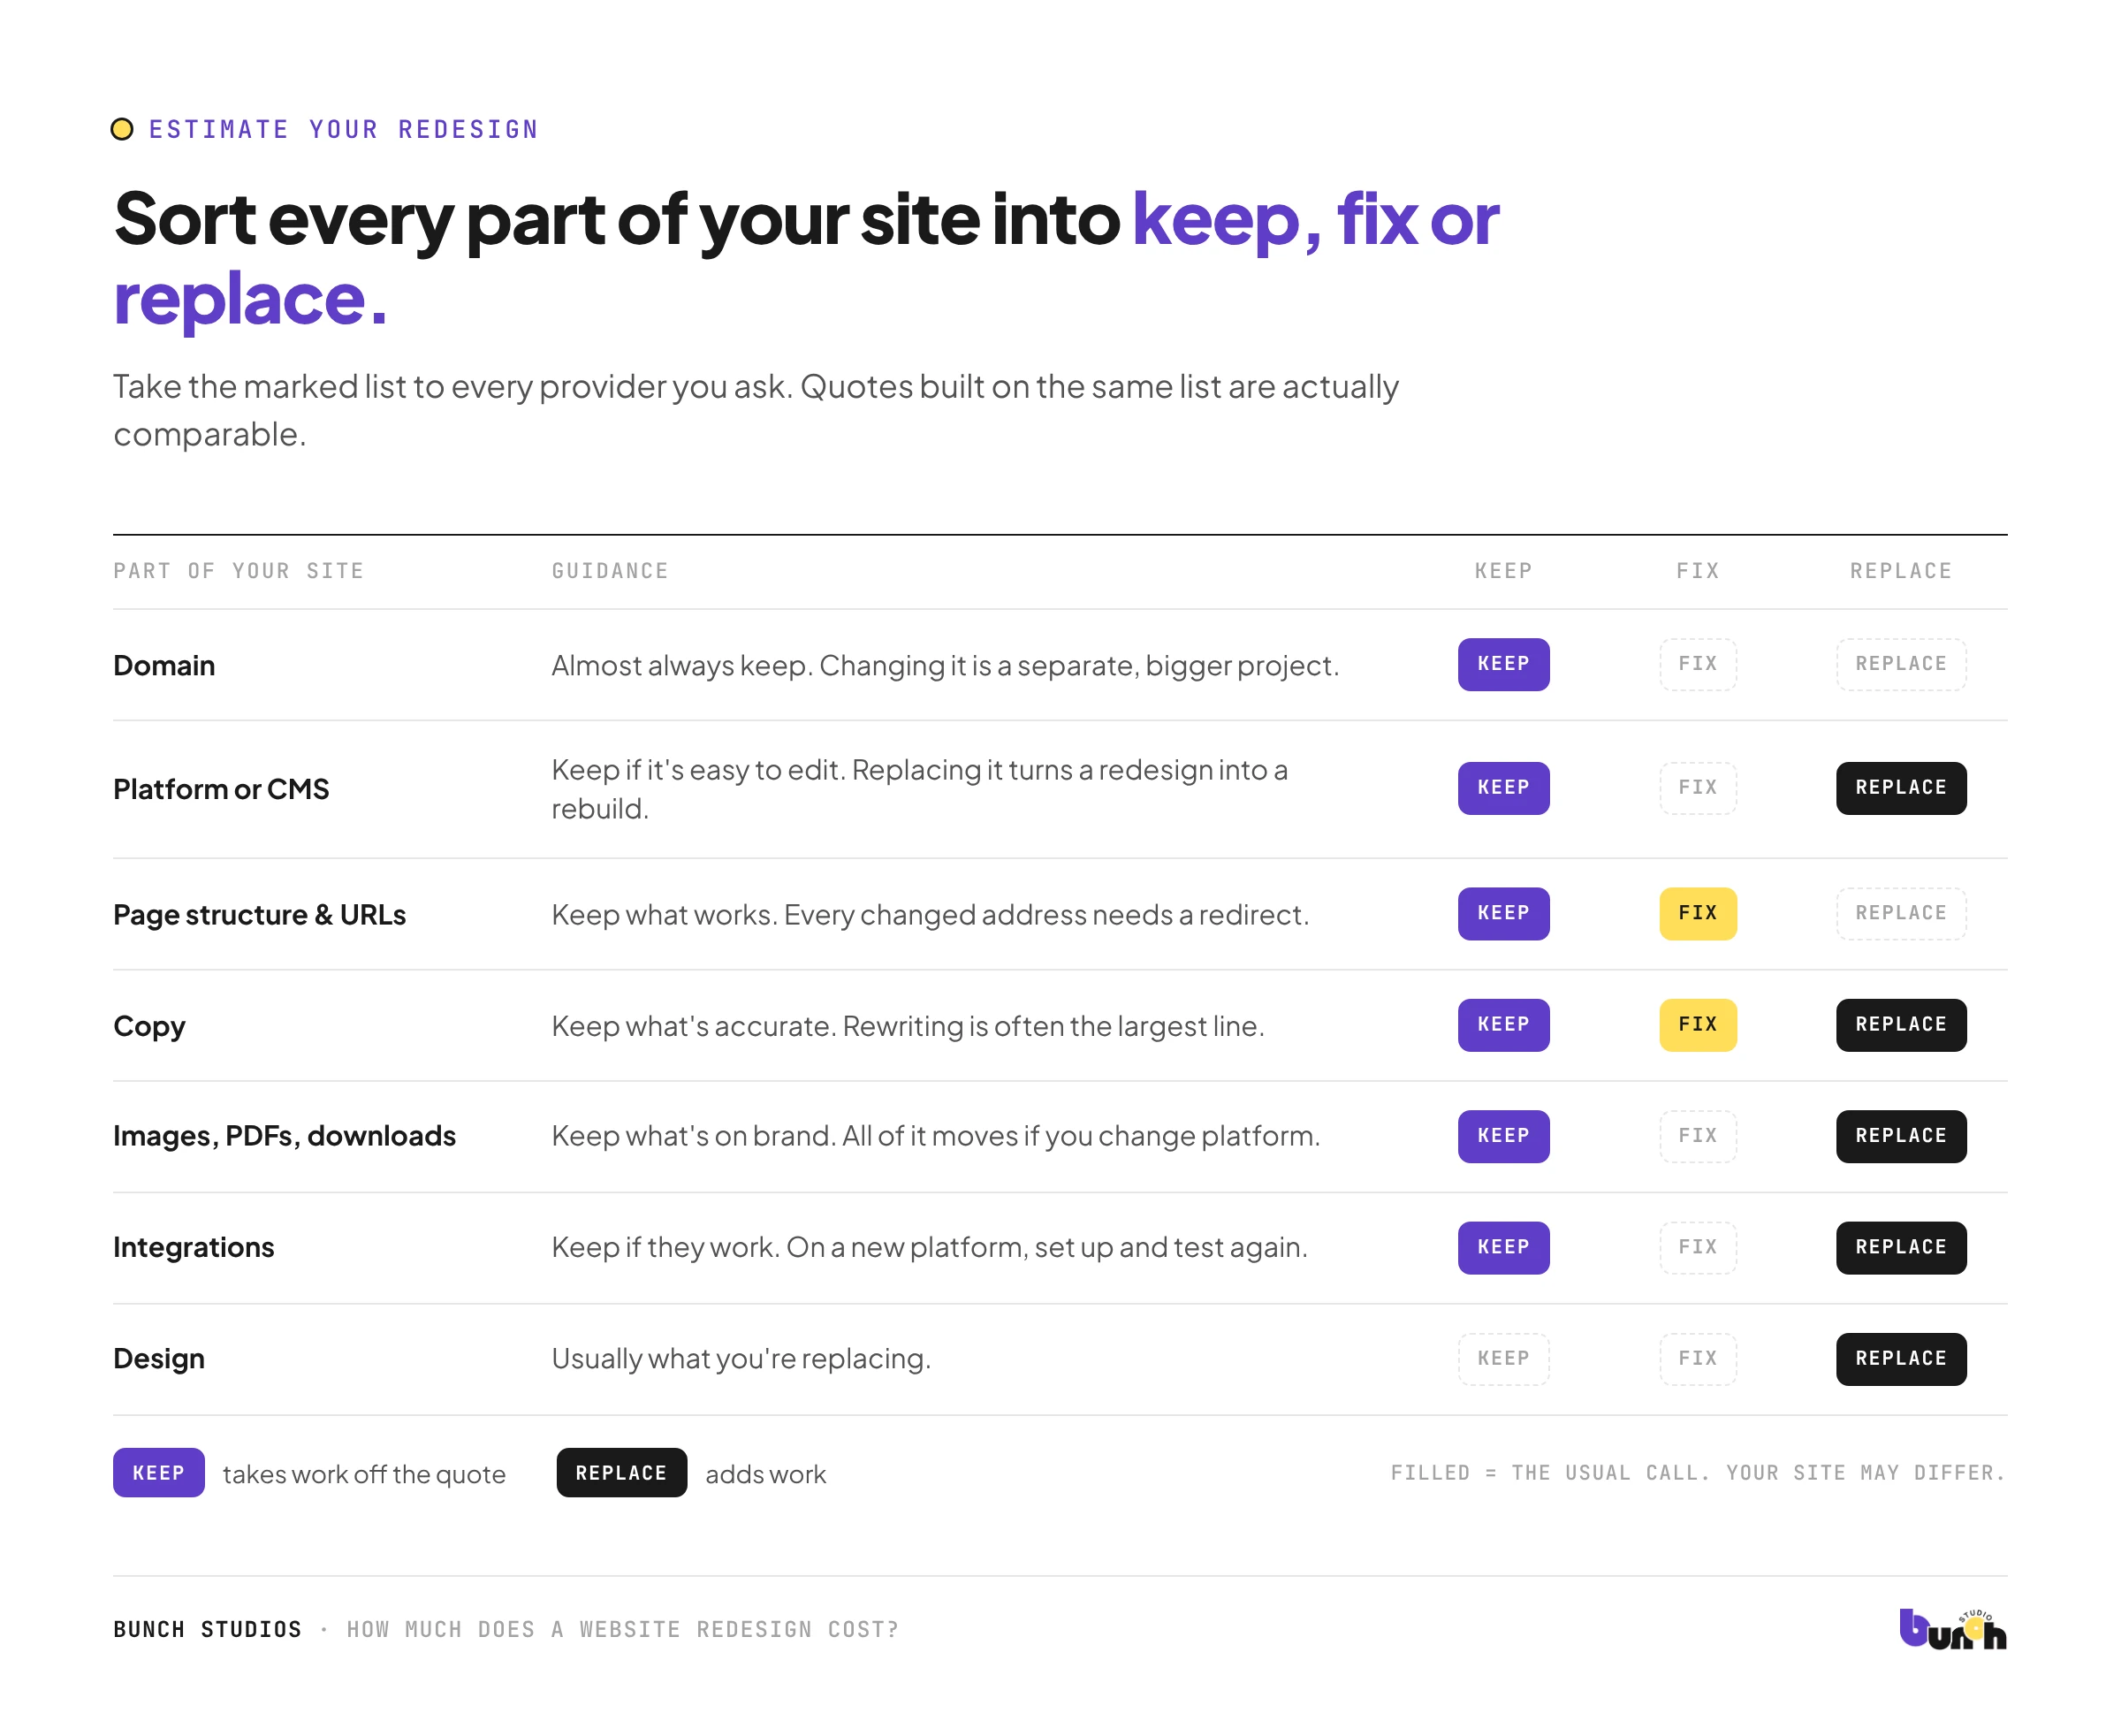
Task: Click How much does a website redesign cost
Action: coord(622,1629)
